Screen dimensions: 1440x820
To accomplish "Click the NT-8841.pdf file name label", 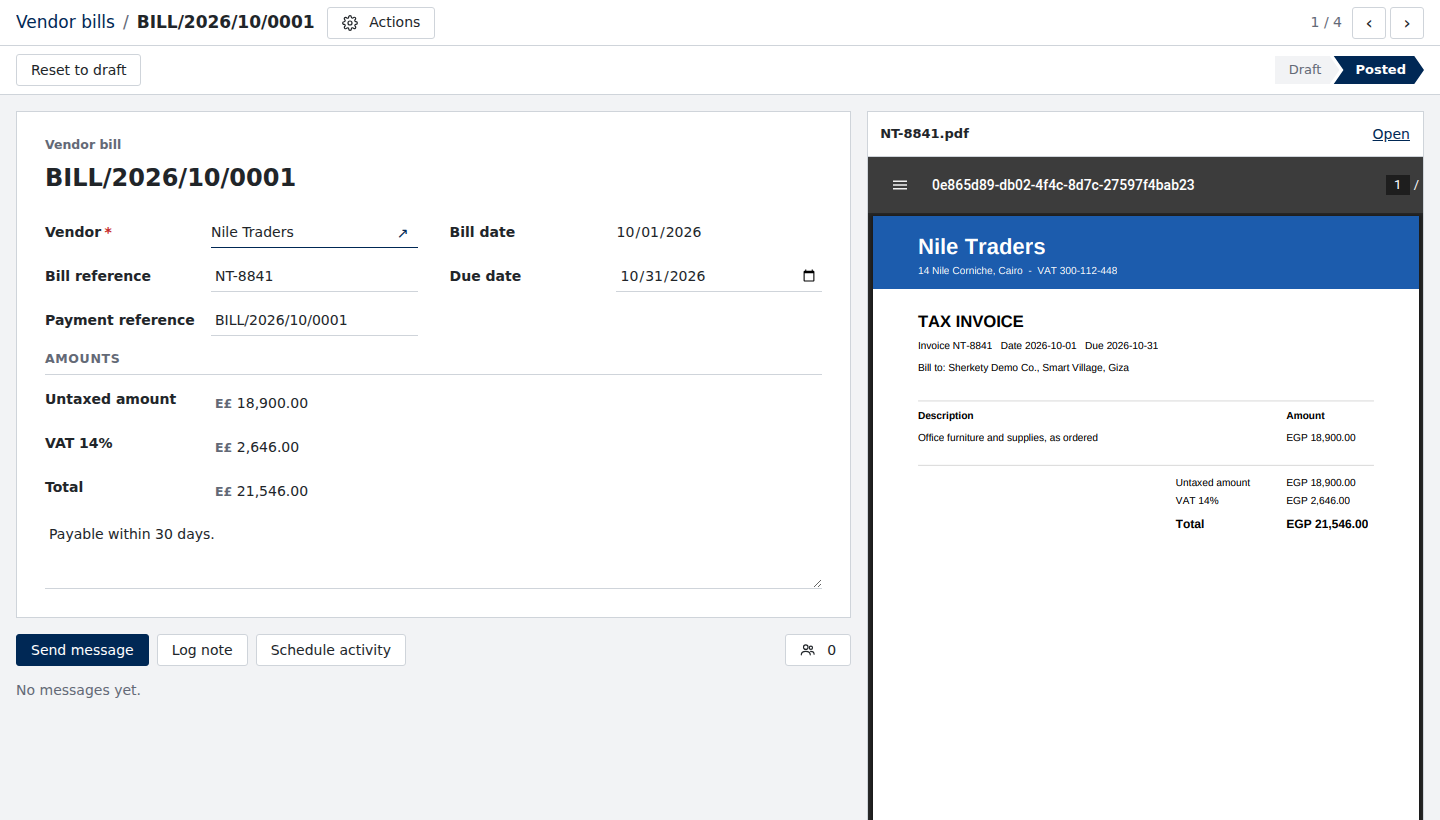I will pyautogui.click(x=925, y=134).
